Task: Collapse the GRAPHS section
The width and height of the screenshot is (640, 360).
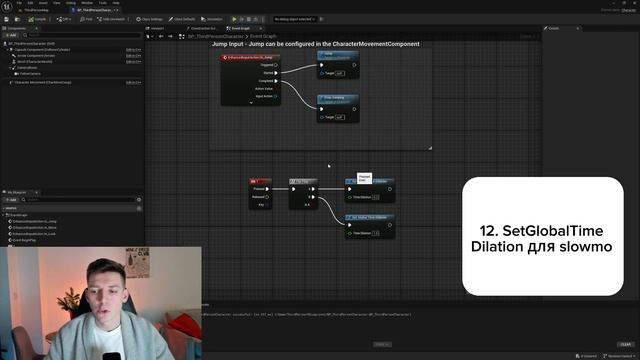Action: click(x=4, y=208)
